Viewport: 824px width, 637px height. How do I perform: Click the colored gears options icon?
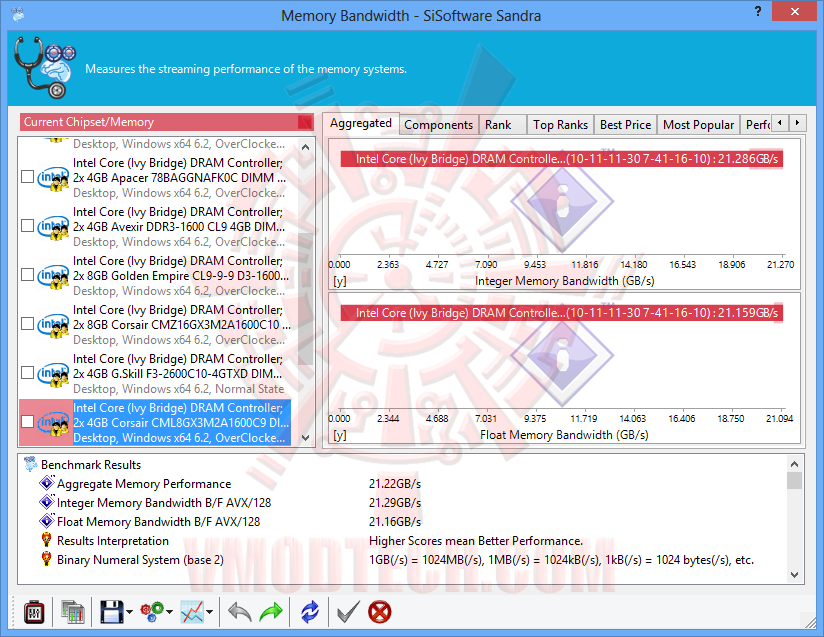pyautogui.click(x=152, y=612)
